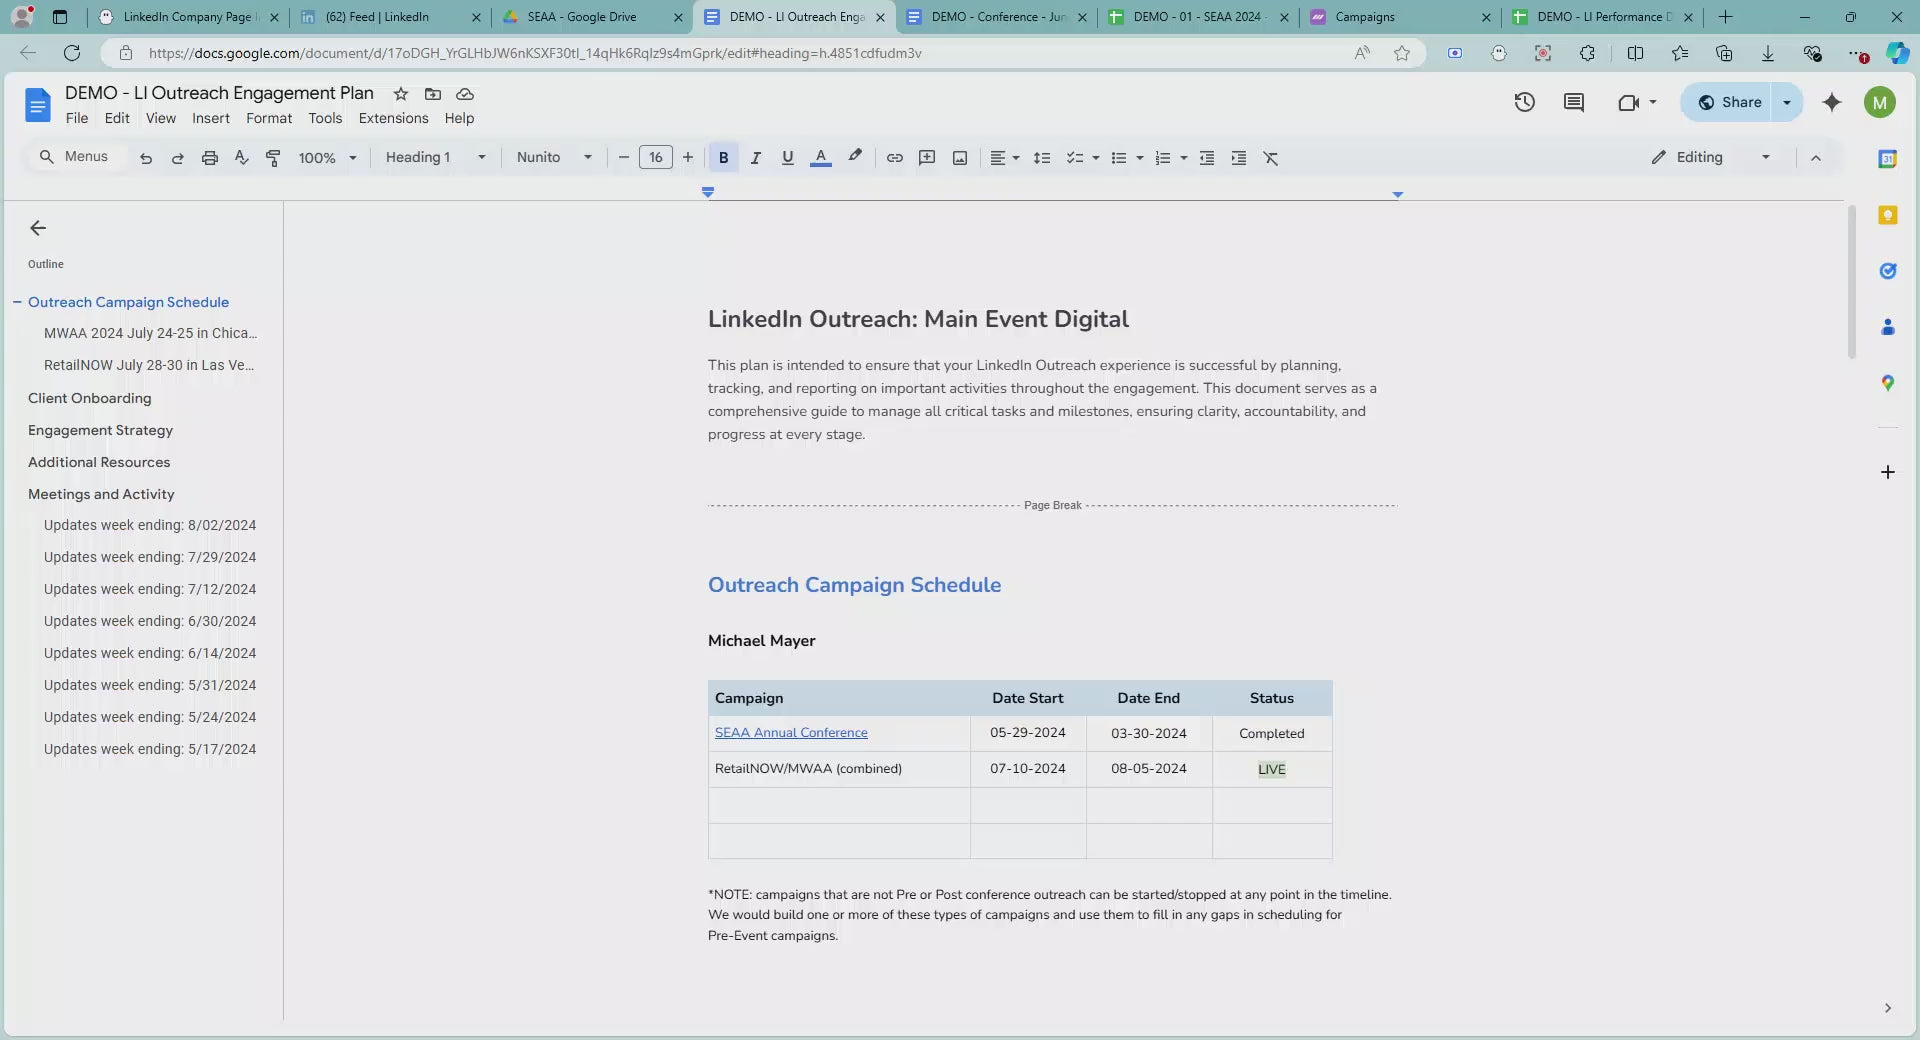Open the text alignment dropdown
1920x1040 pixels.
(1004, 158)
